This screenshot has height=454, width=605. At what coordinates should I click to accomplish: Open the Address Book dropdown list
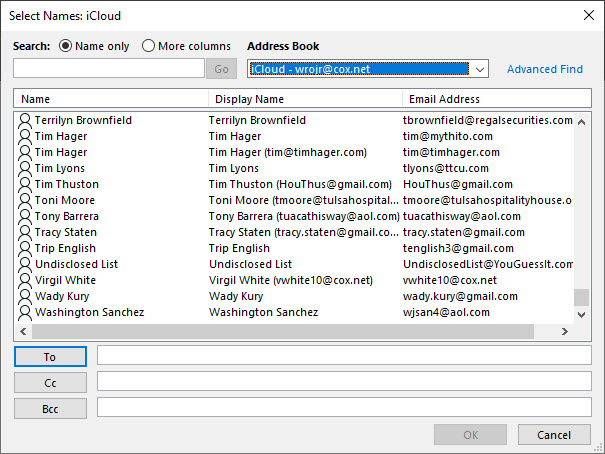(480, 69)
